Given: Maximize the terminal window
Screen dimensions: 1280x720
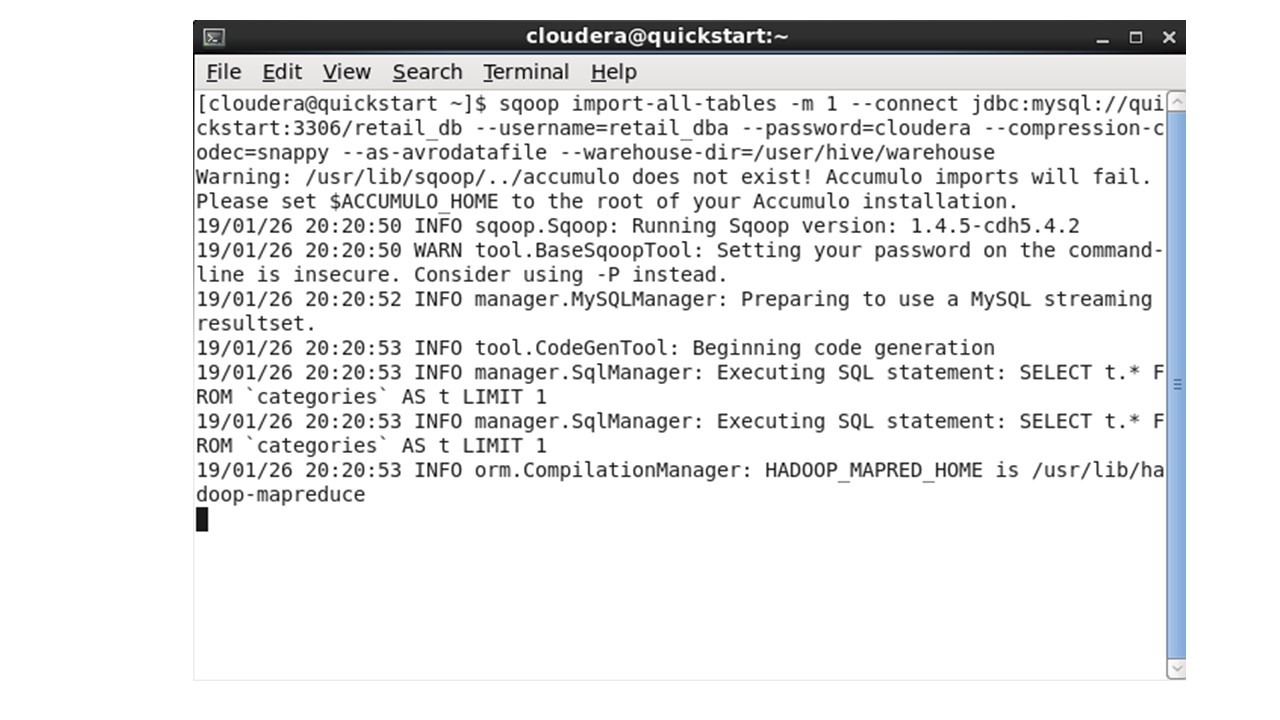Looking at the screenshot, I should tap(1136, 38).
